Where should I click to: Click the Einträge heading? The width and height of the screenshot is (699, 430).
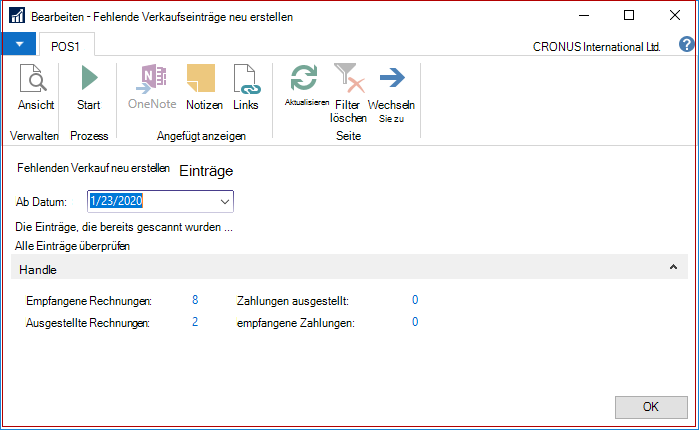pyautogui.click(x=206, y=171)
